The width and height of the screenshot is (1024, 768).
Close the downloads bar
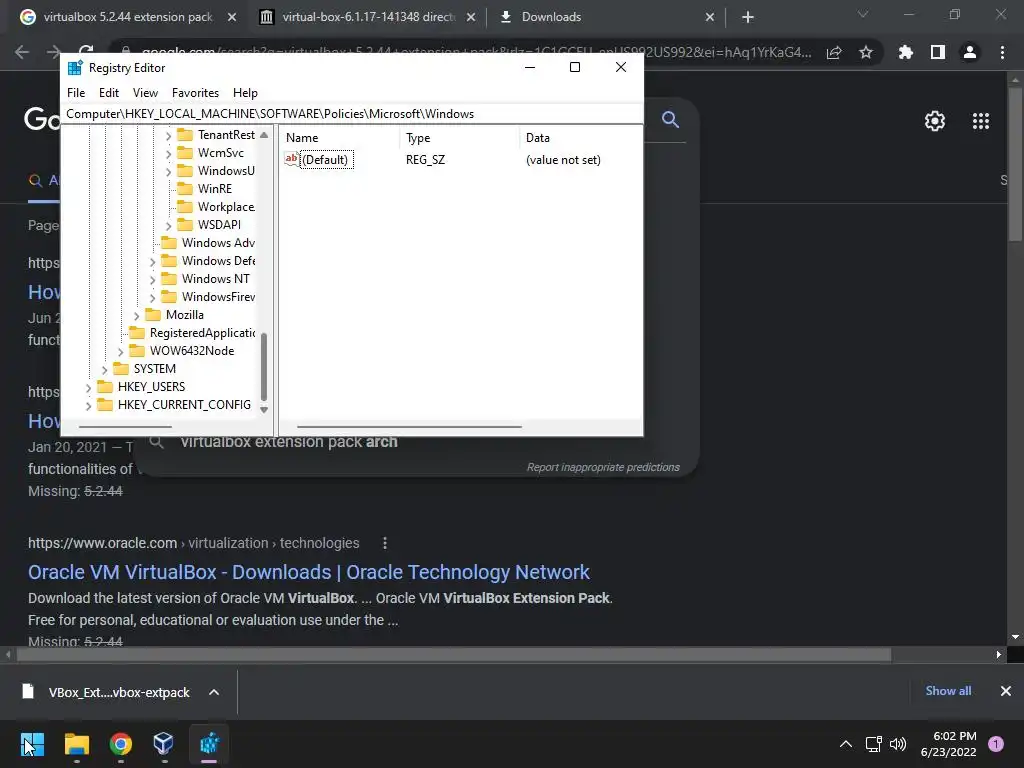[1006, 691]
